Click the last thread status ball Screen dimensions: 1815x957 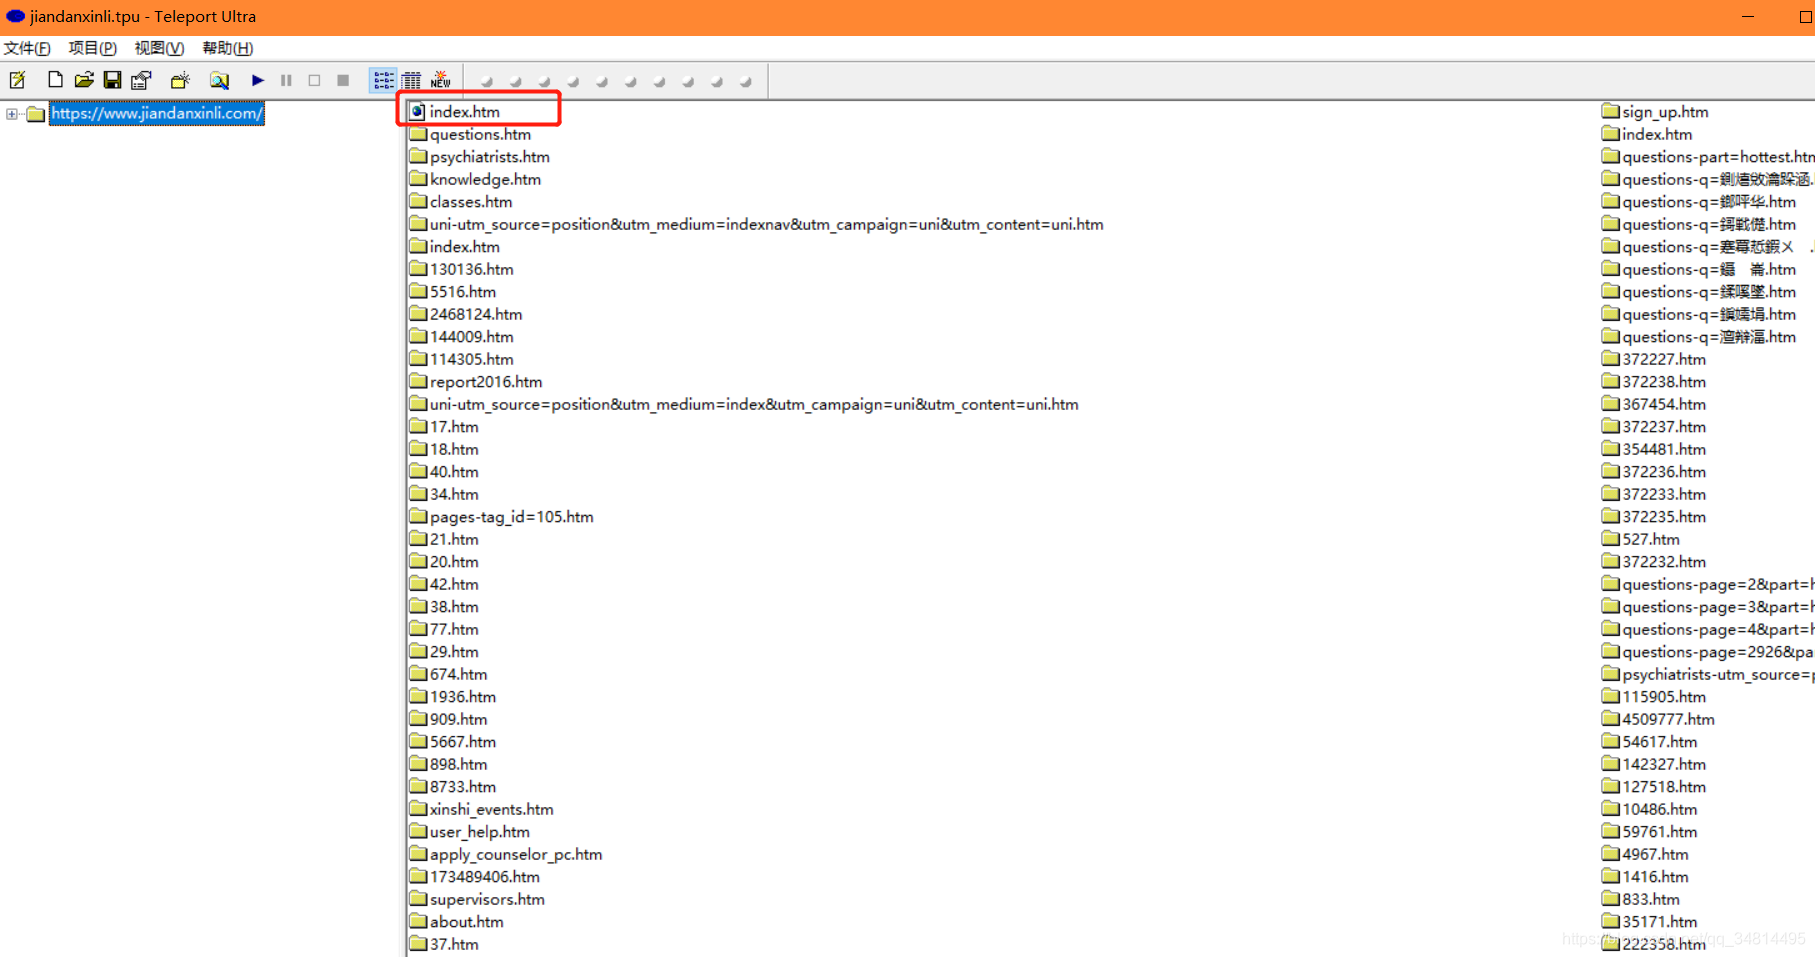[746, 82]
